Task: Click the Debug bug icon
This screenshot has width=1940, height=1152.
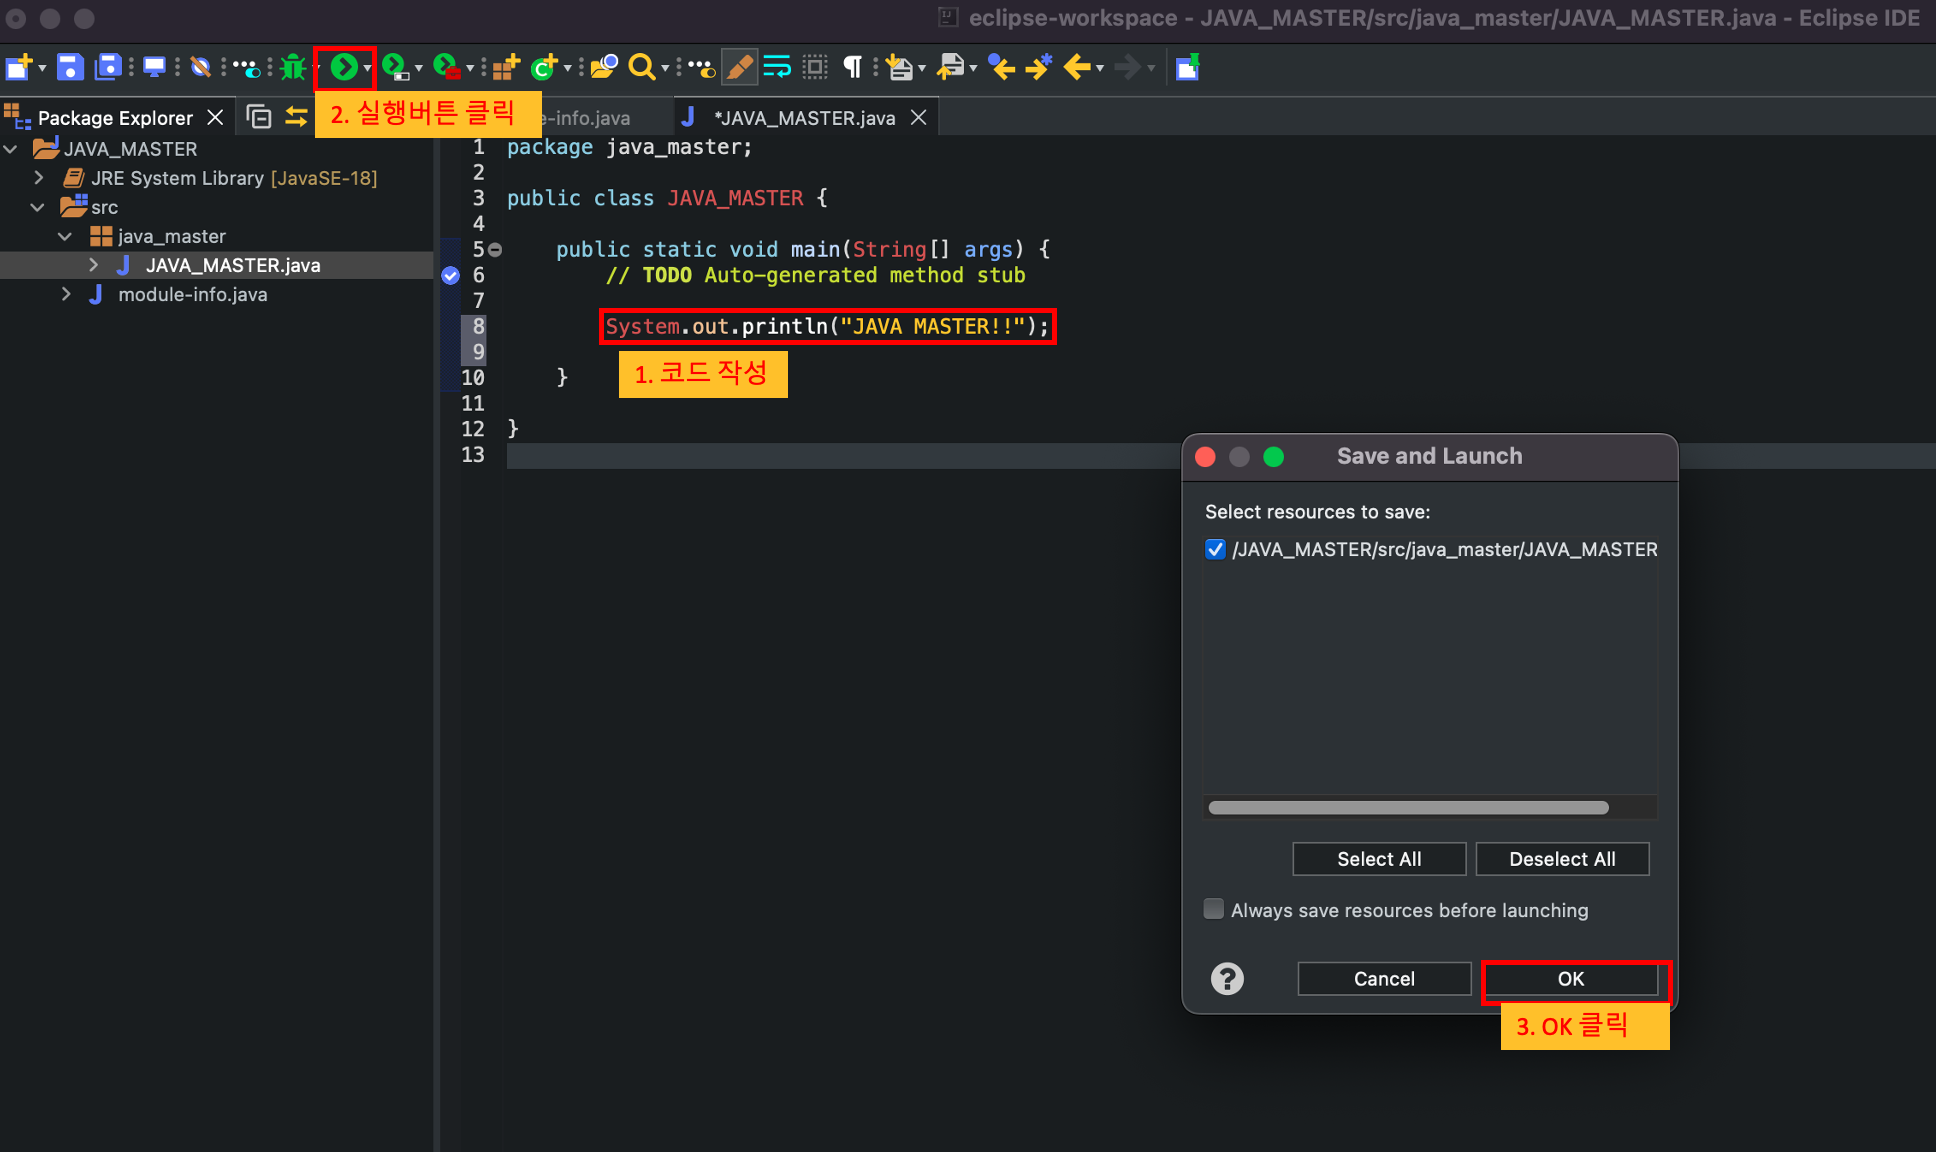Action: pyautogui.click(x=293, y=68)
